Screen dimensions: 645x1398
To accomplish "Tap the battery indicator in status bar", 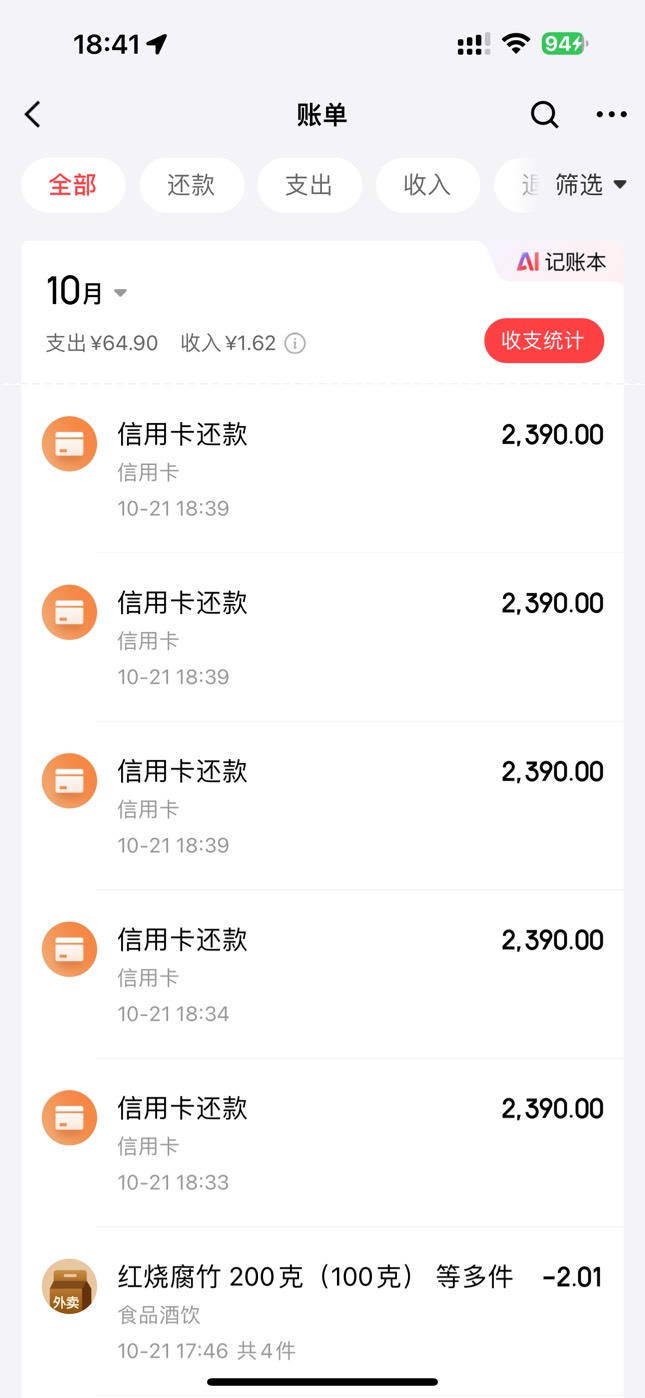I will click(564, 44).
